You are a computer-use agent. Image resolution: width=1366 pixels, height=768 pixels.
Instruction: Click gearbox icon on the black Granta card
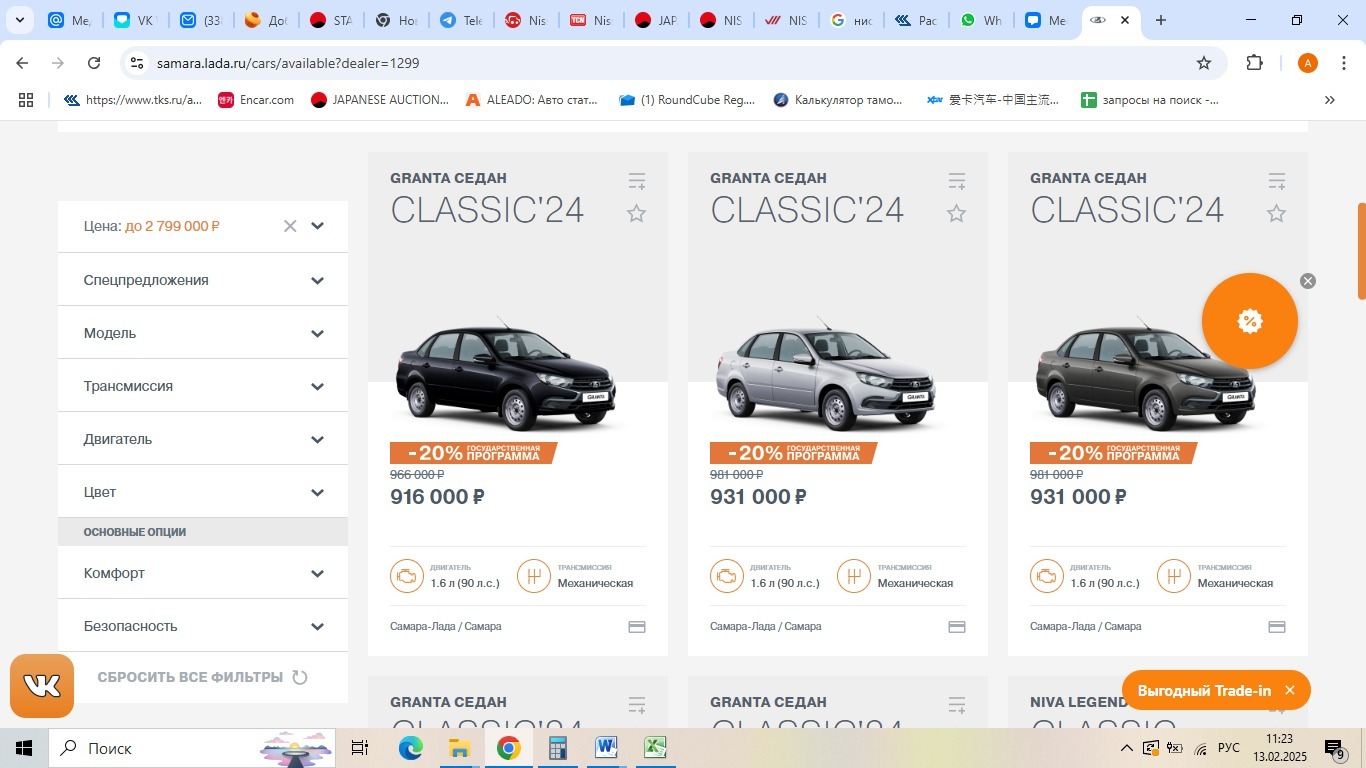pos(534,576)
